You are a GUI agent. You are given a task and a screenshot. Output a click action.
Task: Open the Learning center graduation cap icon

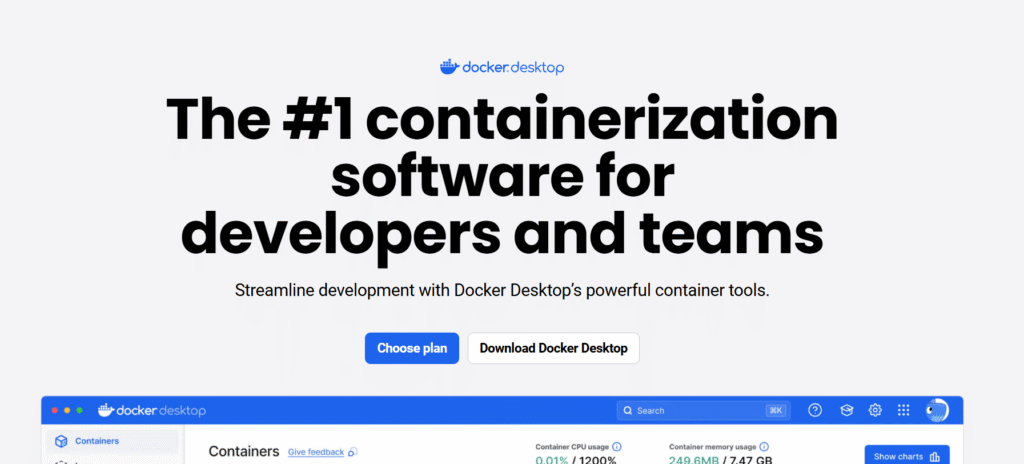pyautogui.click(x=845, y=410)
